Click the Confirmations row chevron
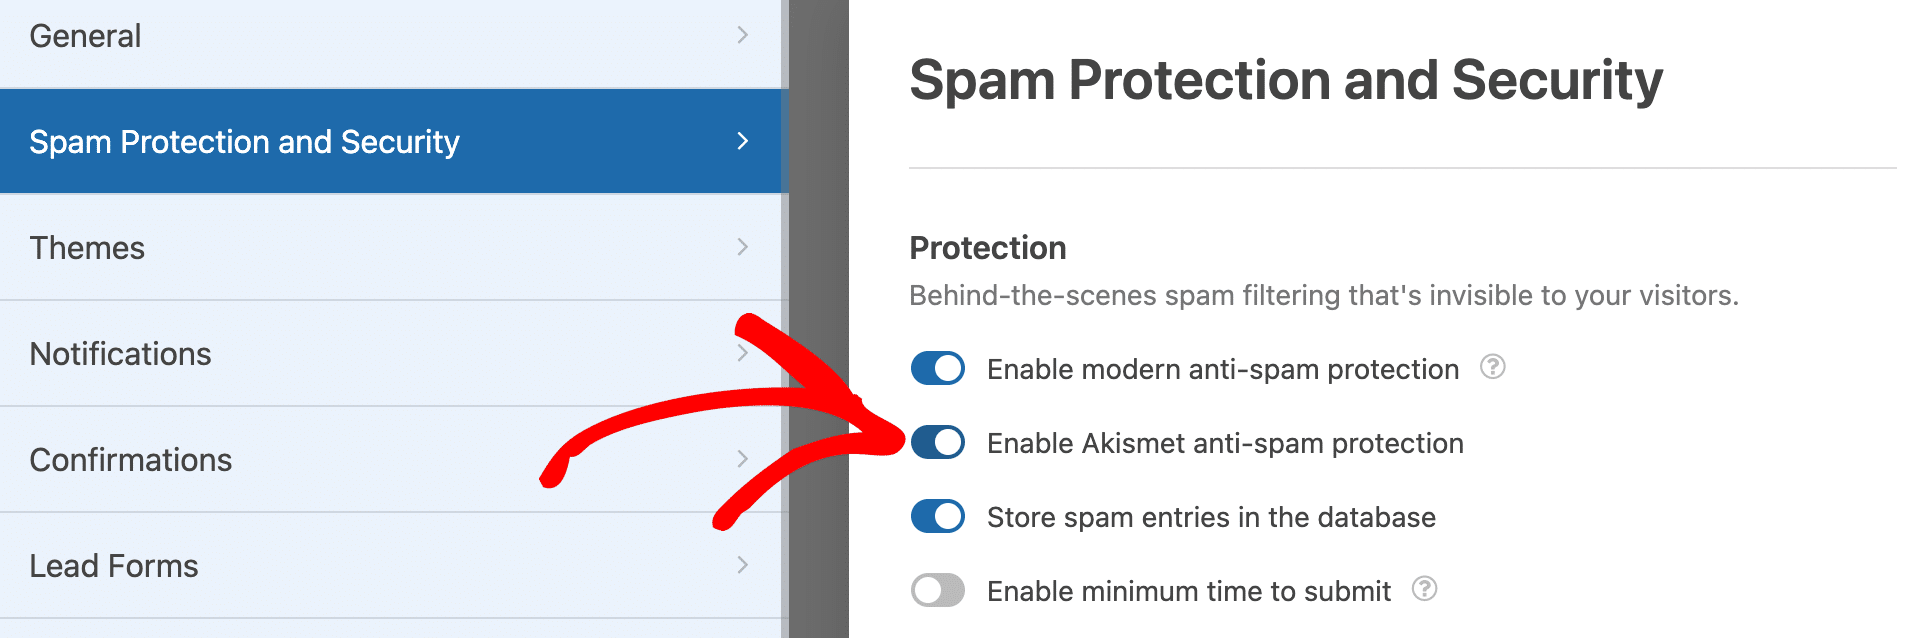The height and width of the screenshot is (638, 1908). (742, 459)
